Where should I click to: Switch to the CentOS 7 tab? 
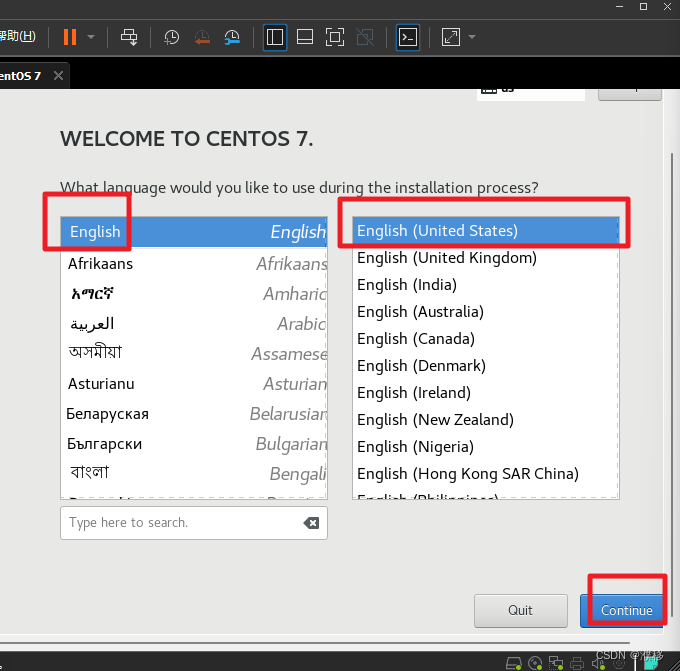[x=20, y=76]
